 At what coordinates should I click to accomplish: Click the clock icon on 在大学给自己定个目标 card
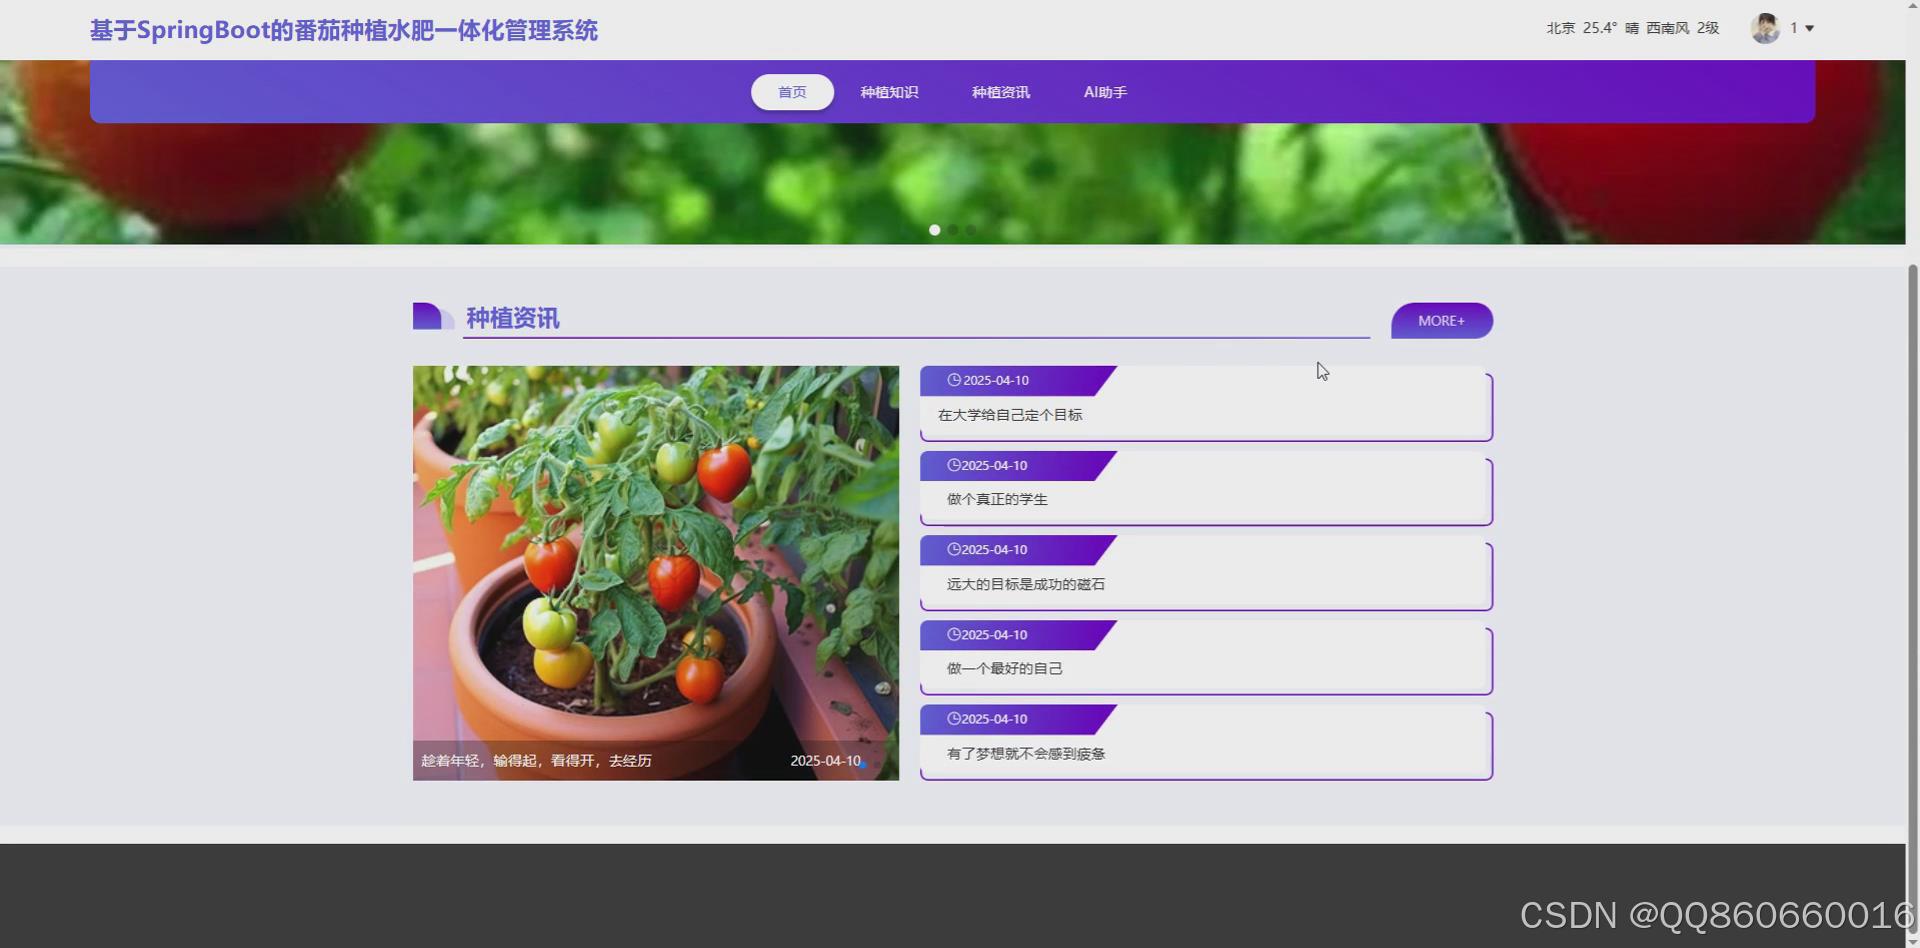coord(954,380)
